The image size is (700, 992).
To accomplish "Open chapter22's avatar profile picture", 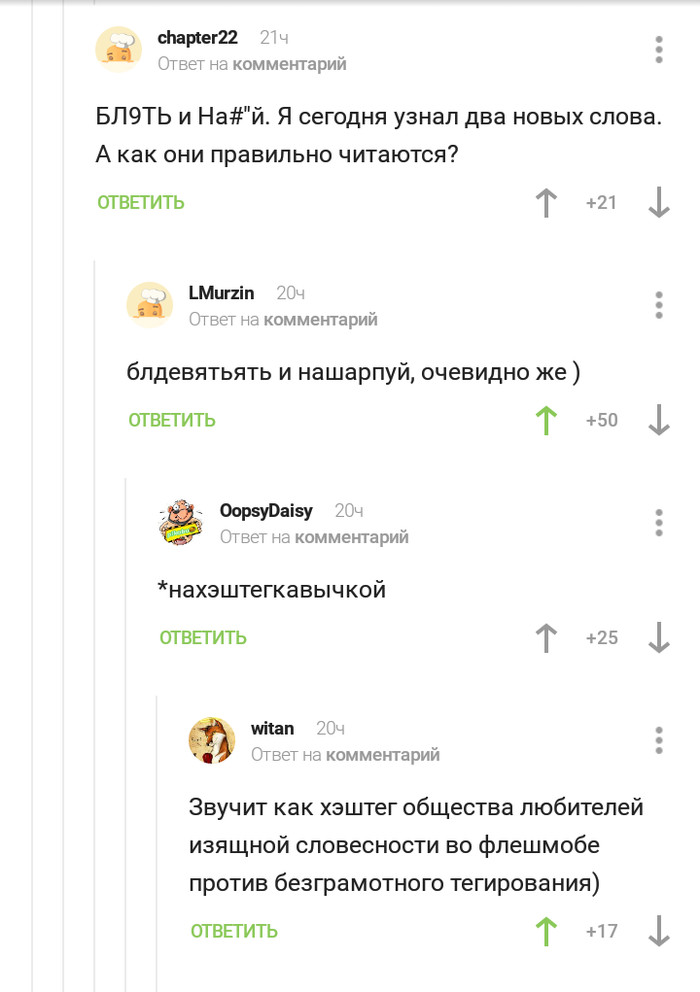I will (118, 49).
